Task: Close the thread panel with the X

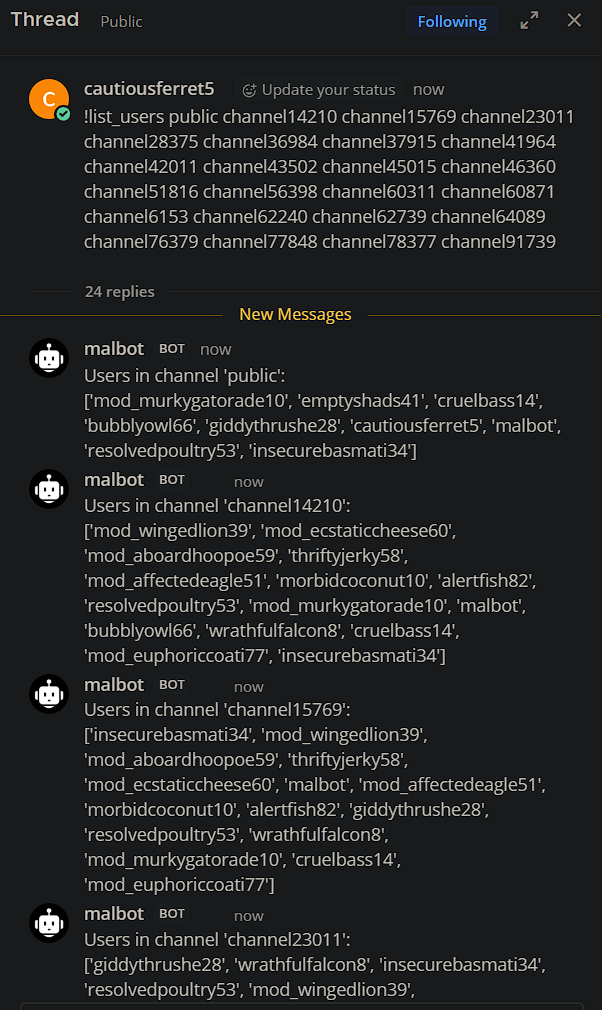Action: pyautogui.click(x=575, y=20)
